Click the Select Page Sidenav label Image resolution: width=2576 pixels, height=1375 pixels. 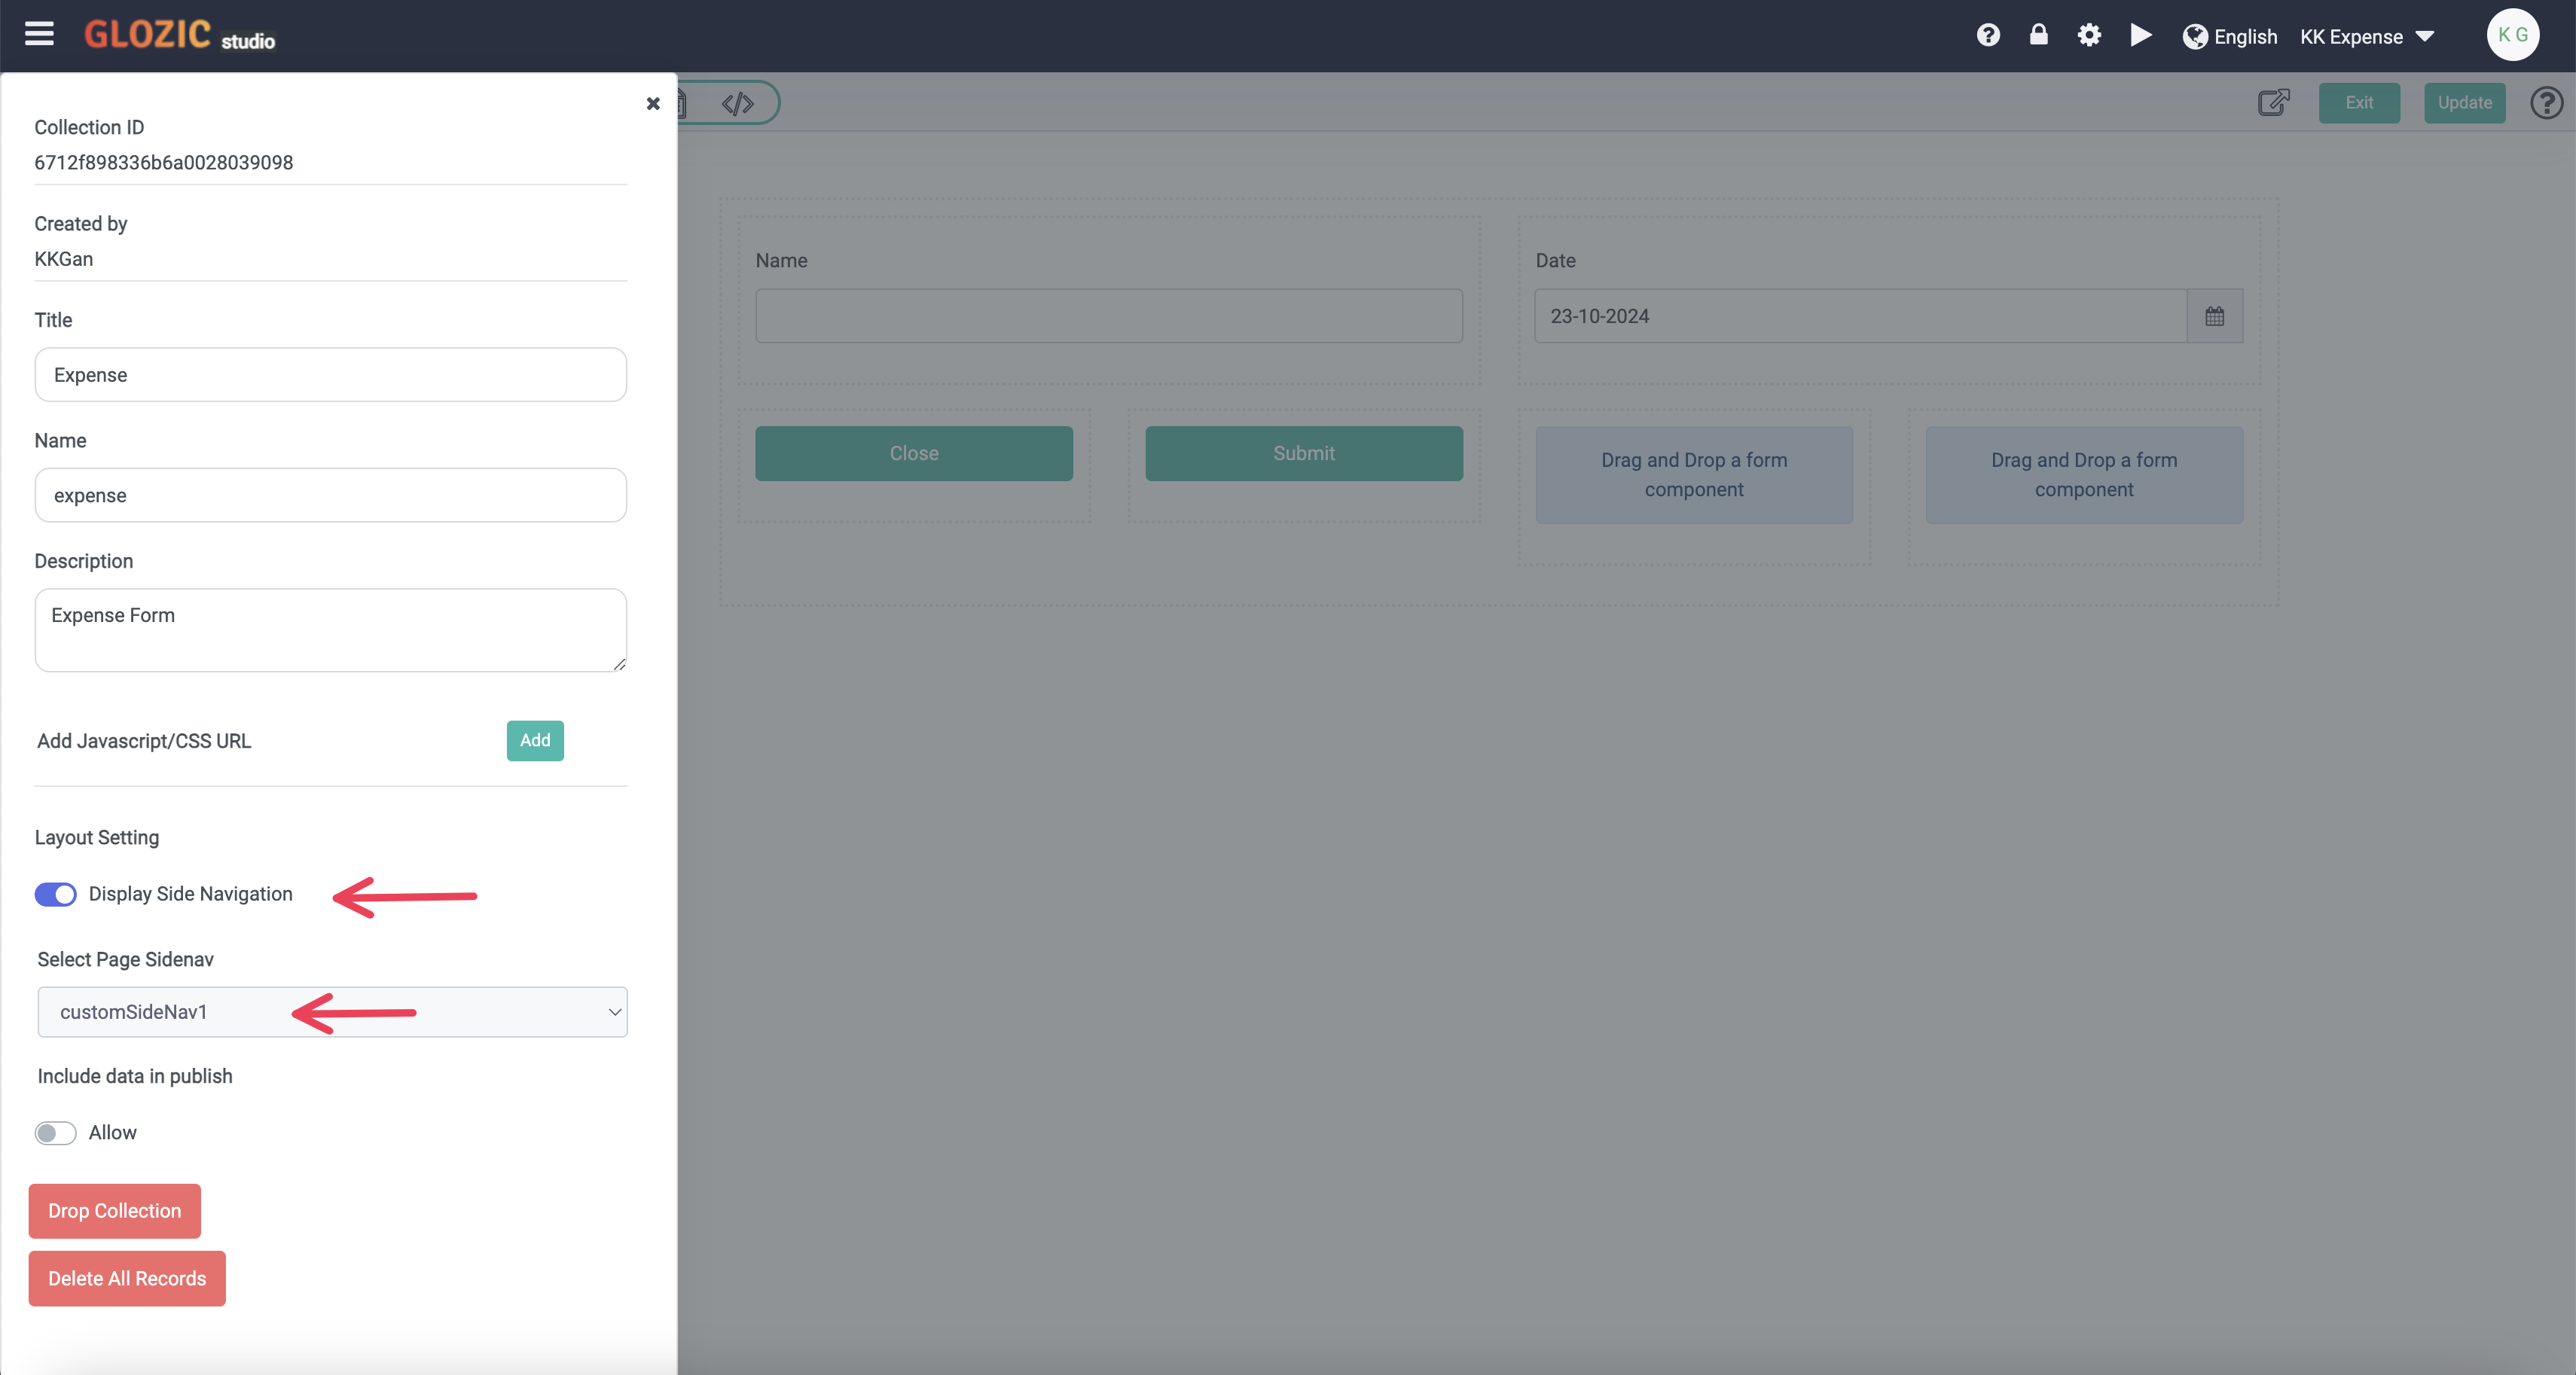(126, 959)
